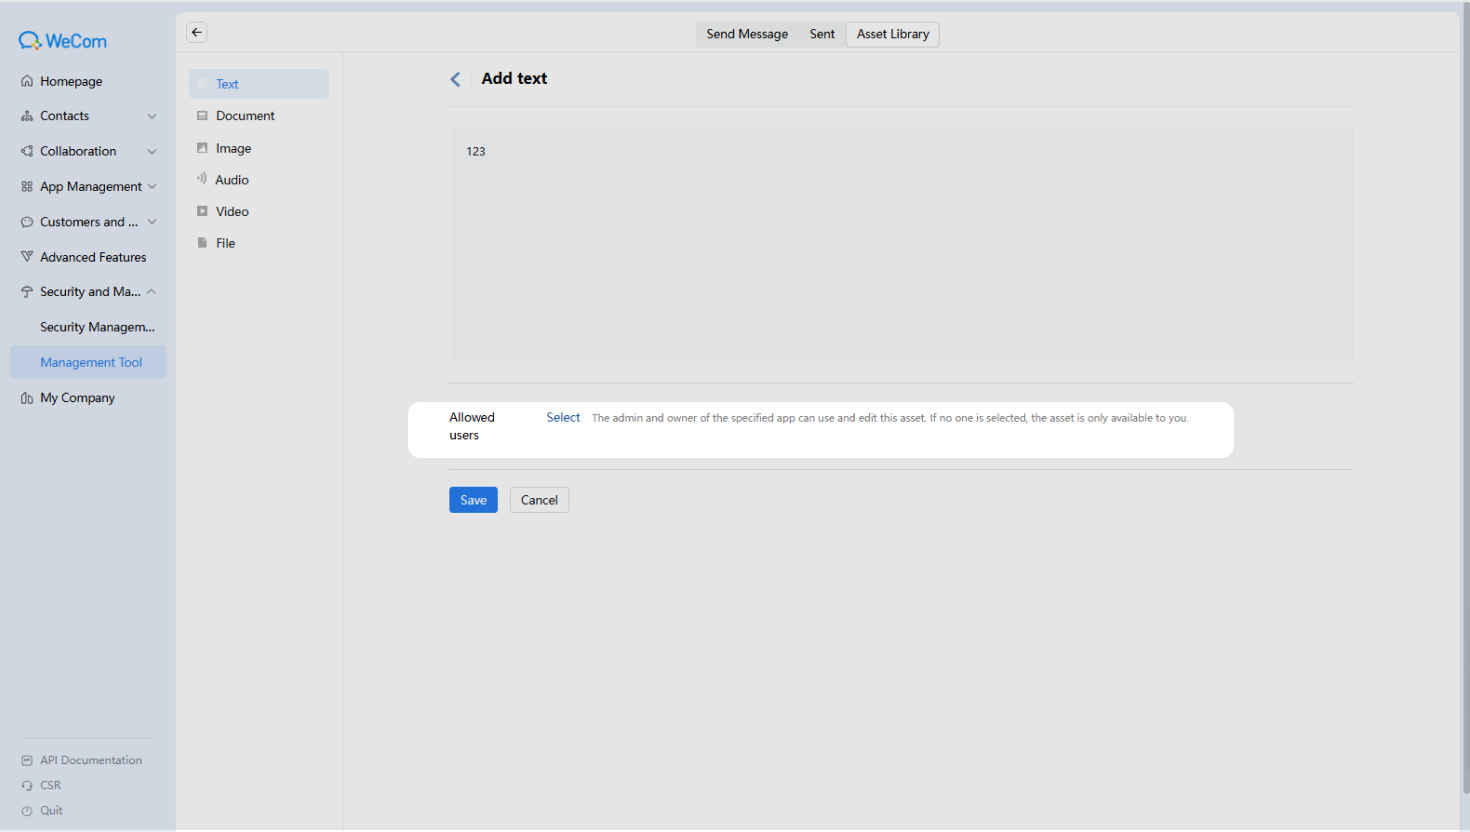Click the text input area containing 123
This screenshot has width=1470, height=832.
(901, 244)
